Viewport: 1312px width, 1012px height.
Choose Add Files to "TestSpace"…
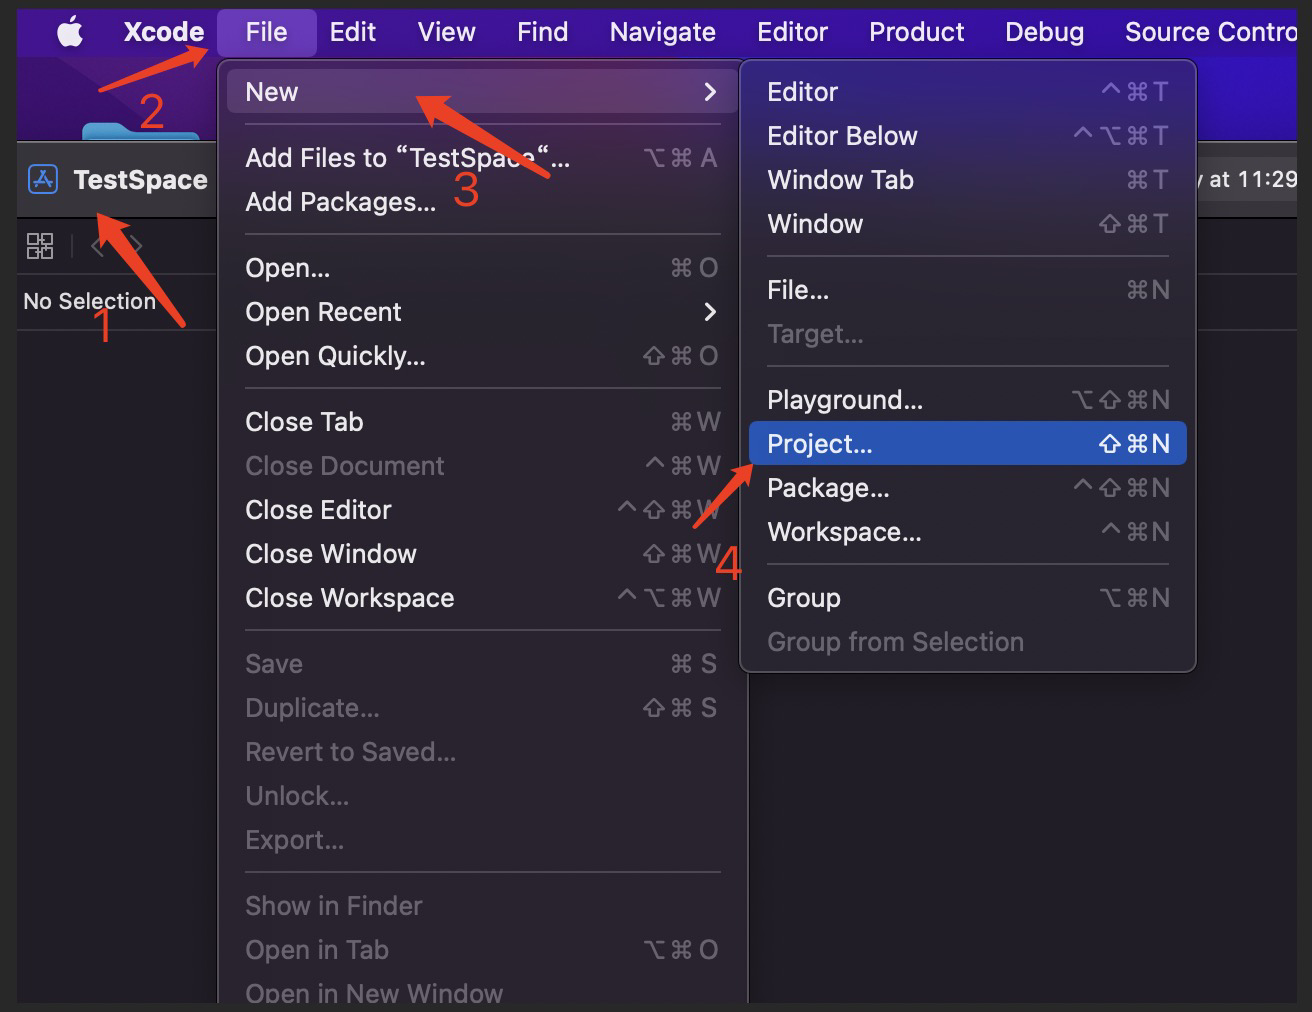click(x=482, y=158)
